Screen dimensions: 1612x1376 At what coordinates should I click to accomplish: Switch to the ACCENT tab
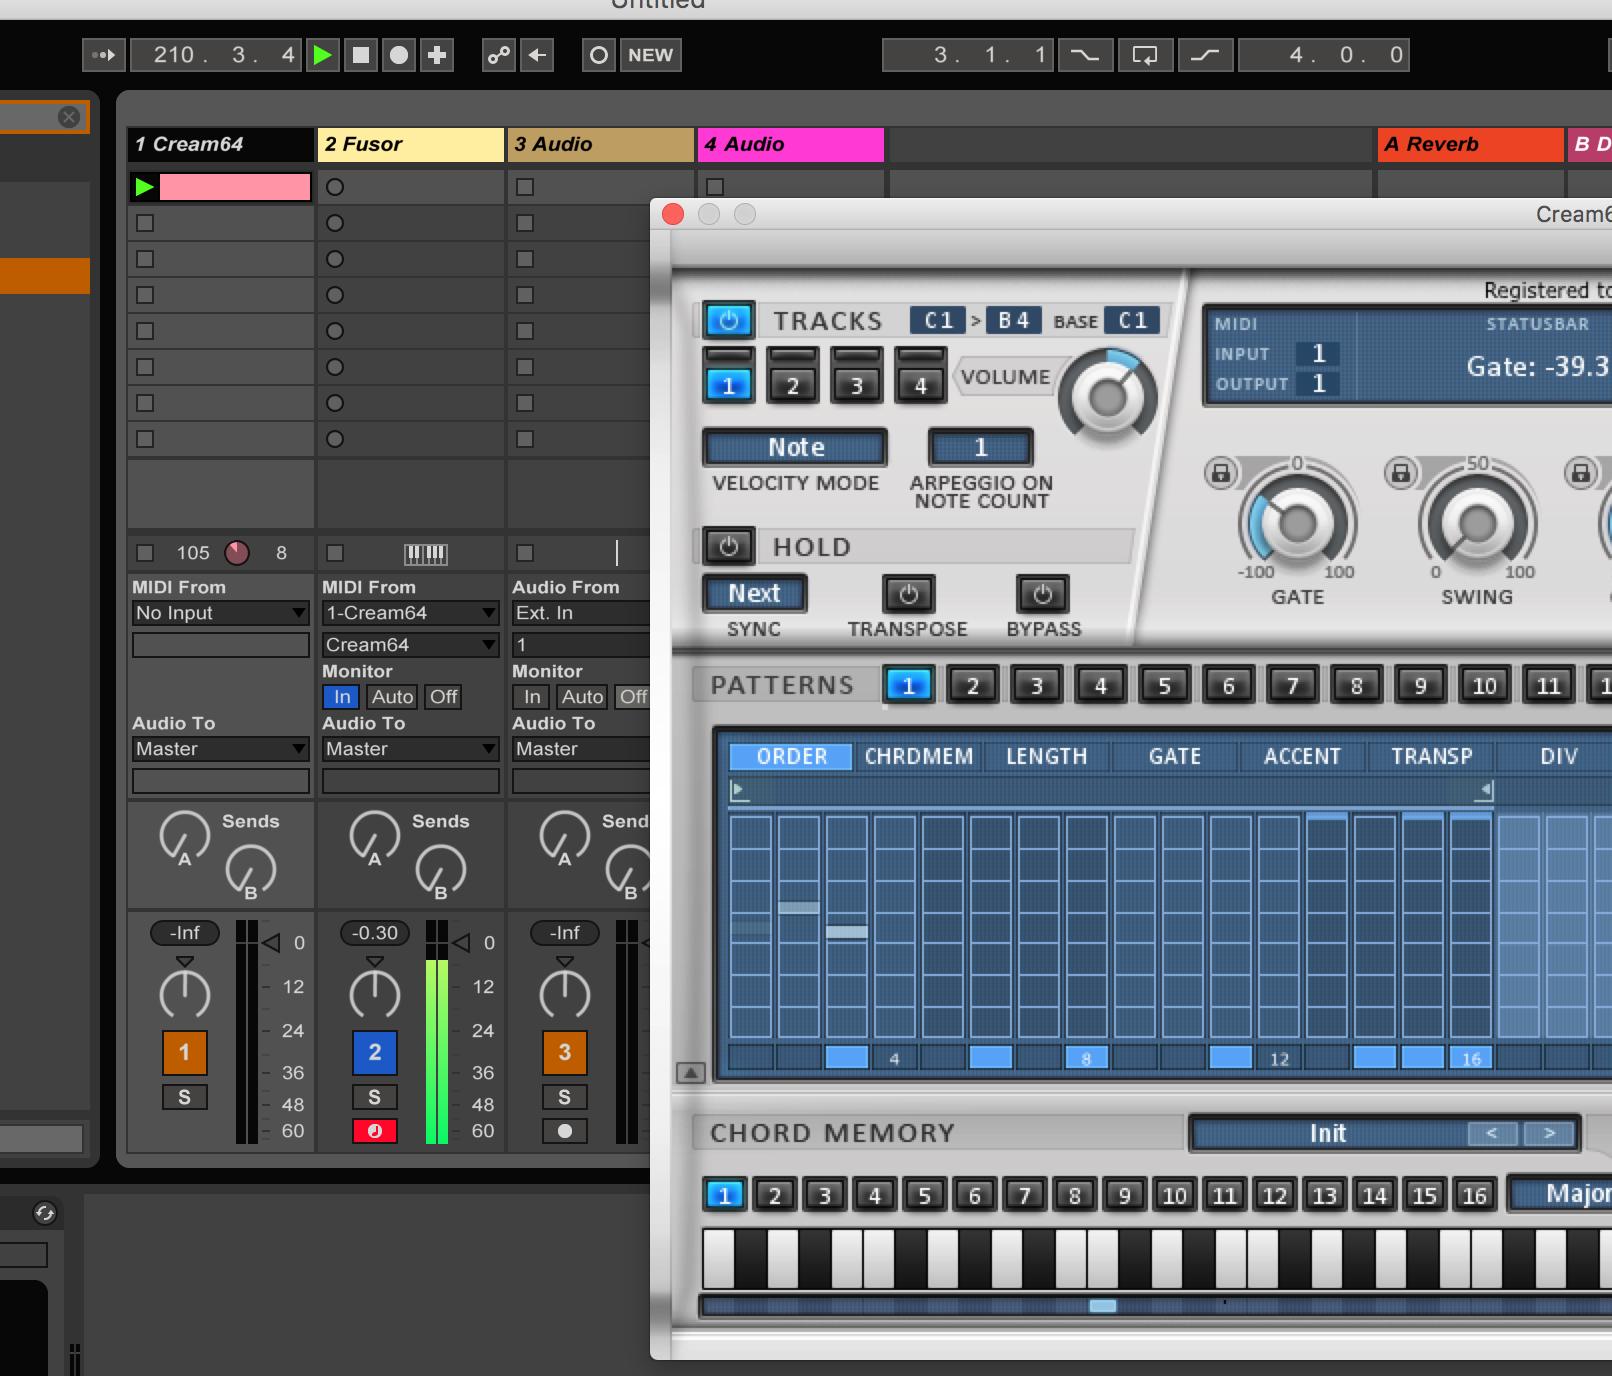pos(1302,756)
